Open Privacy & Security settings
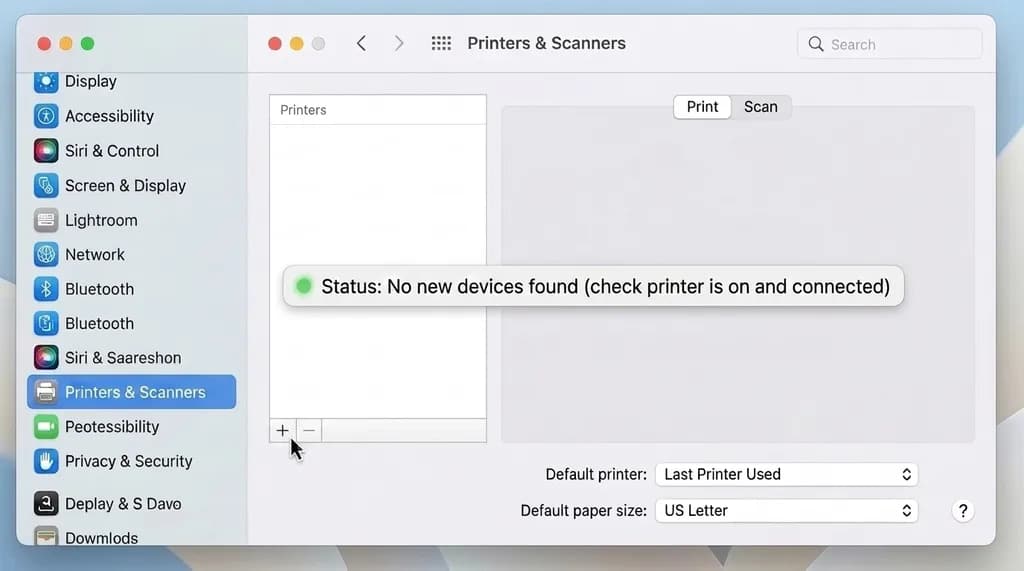1024x571 pixels. [x=131, y=461]
